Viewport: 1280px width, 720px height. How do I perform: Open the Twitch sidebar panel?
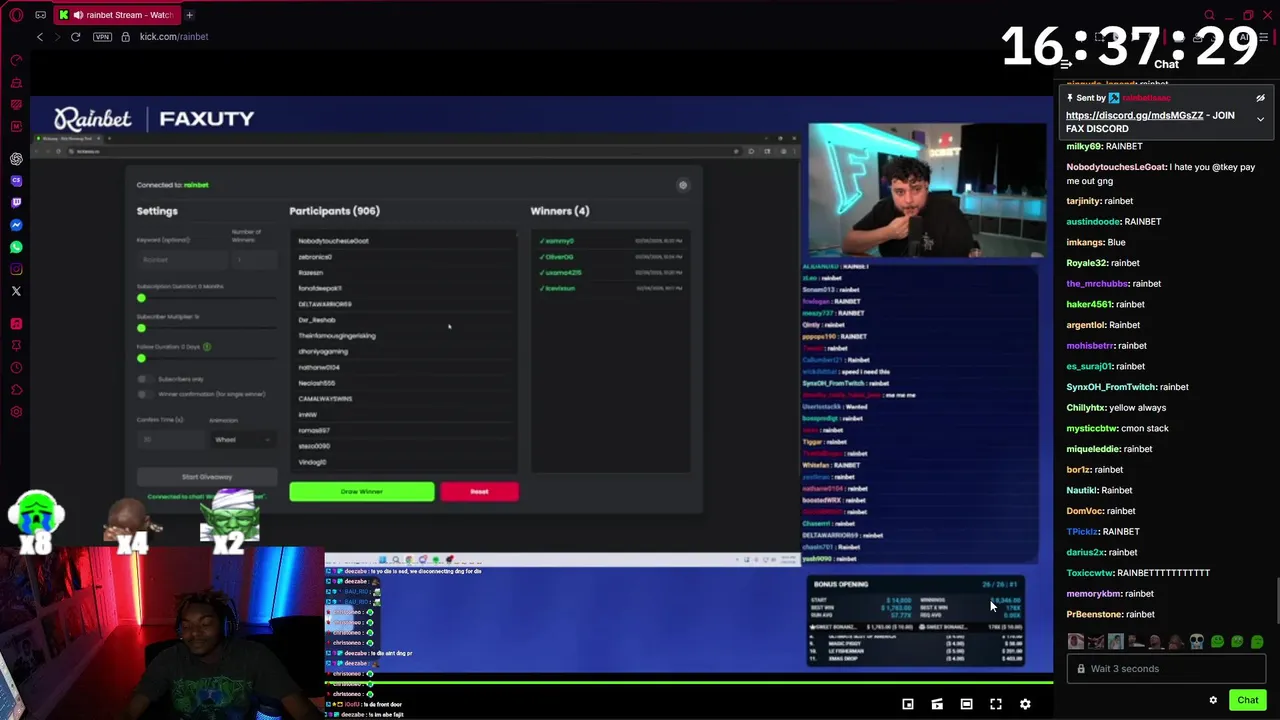point(16,203)
